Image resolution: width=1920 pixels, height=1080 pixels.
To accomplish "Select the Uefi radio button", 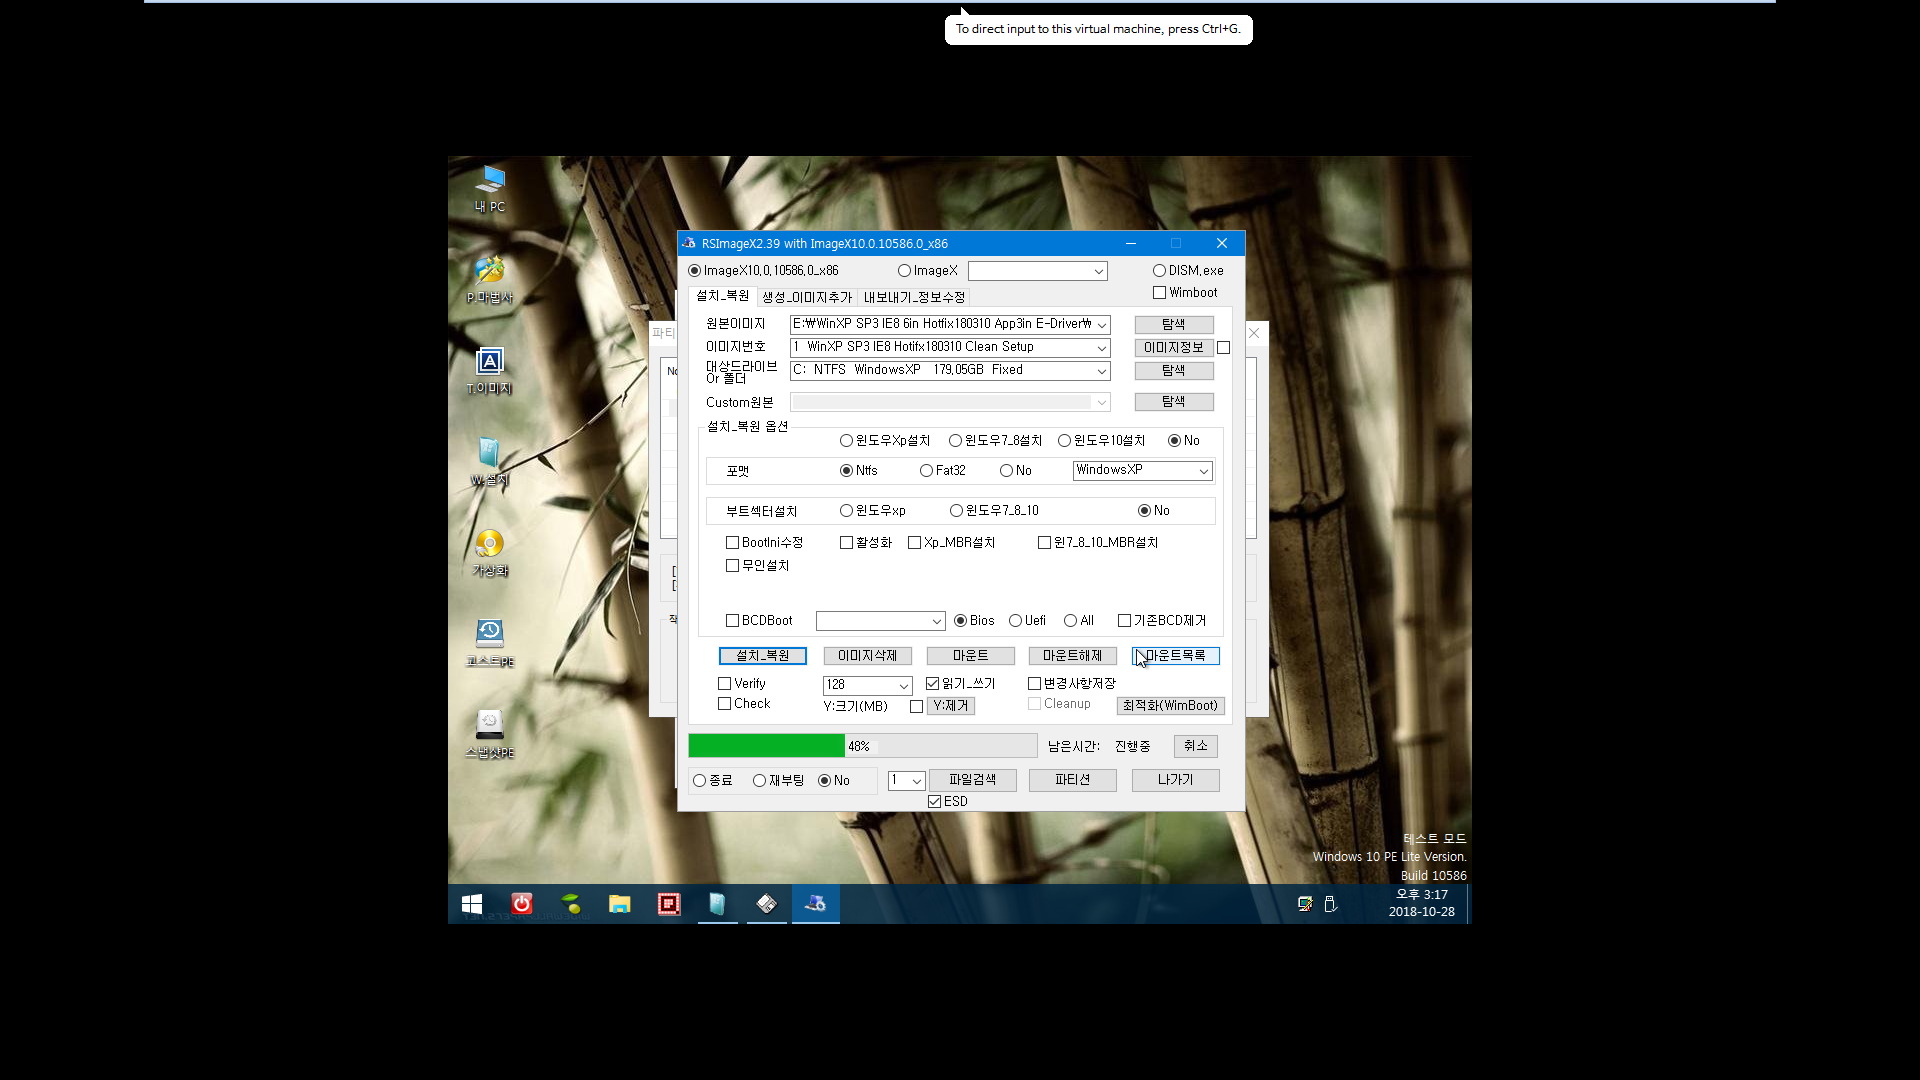I will (x=1027, y=621).
